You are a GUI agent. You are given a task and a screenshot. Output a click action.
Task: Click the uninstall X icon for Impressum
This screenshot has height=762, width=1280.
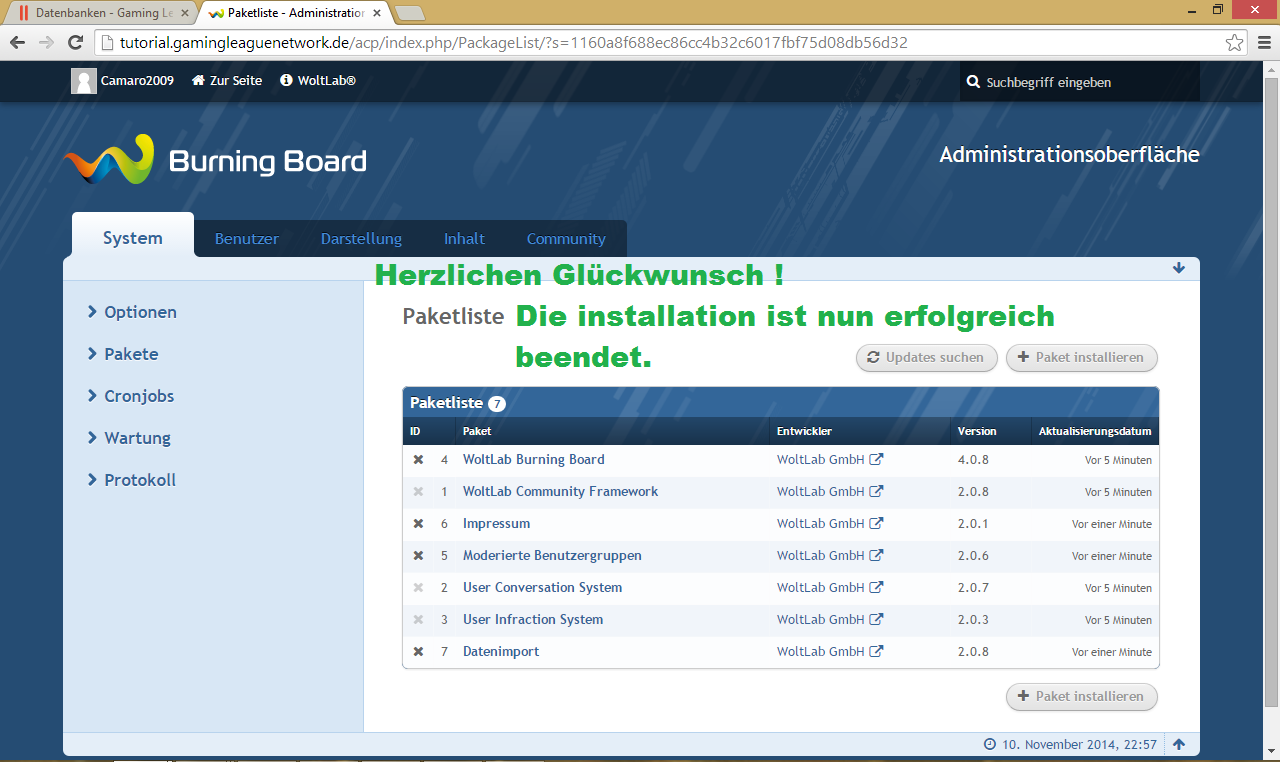coord(418,524)
